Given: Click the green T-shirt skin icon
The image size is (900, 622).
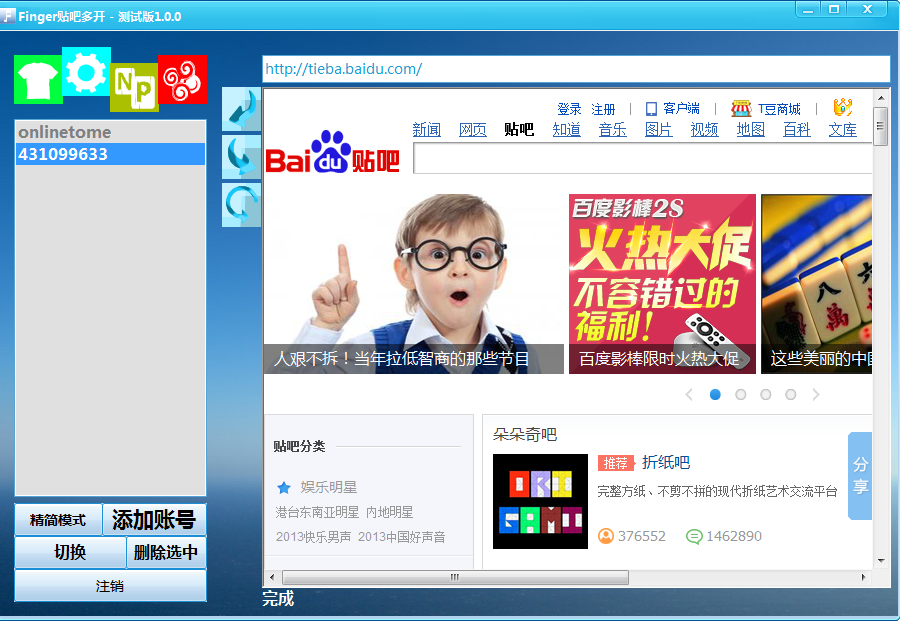Looking at the screenshot, I should click(38, 79).
